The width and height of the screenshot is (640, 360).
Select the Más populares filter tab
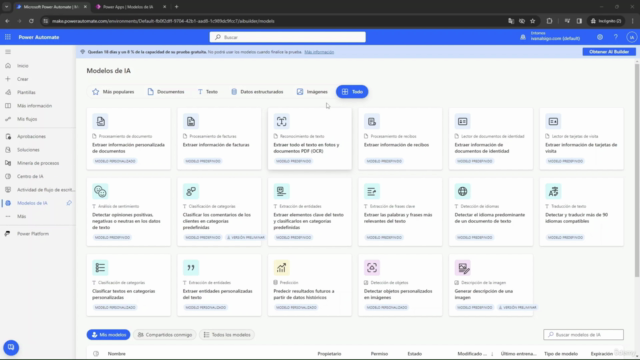pyautogui.click(x=113, y=92)
